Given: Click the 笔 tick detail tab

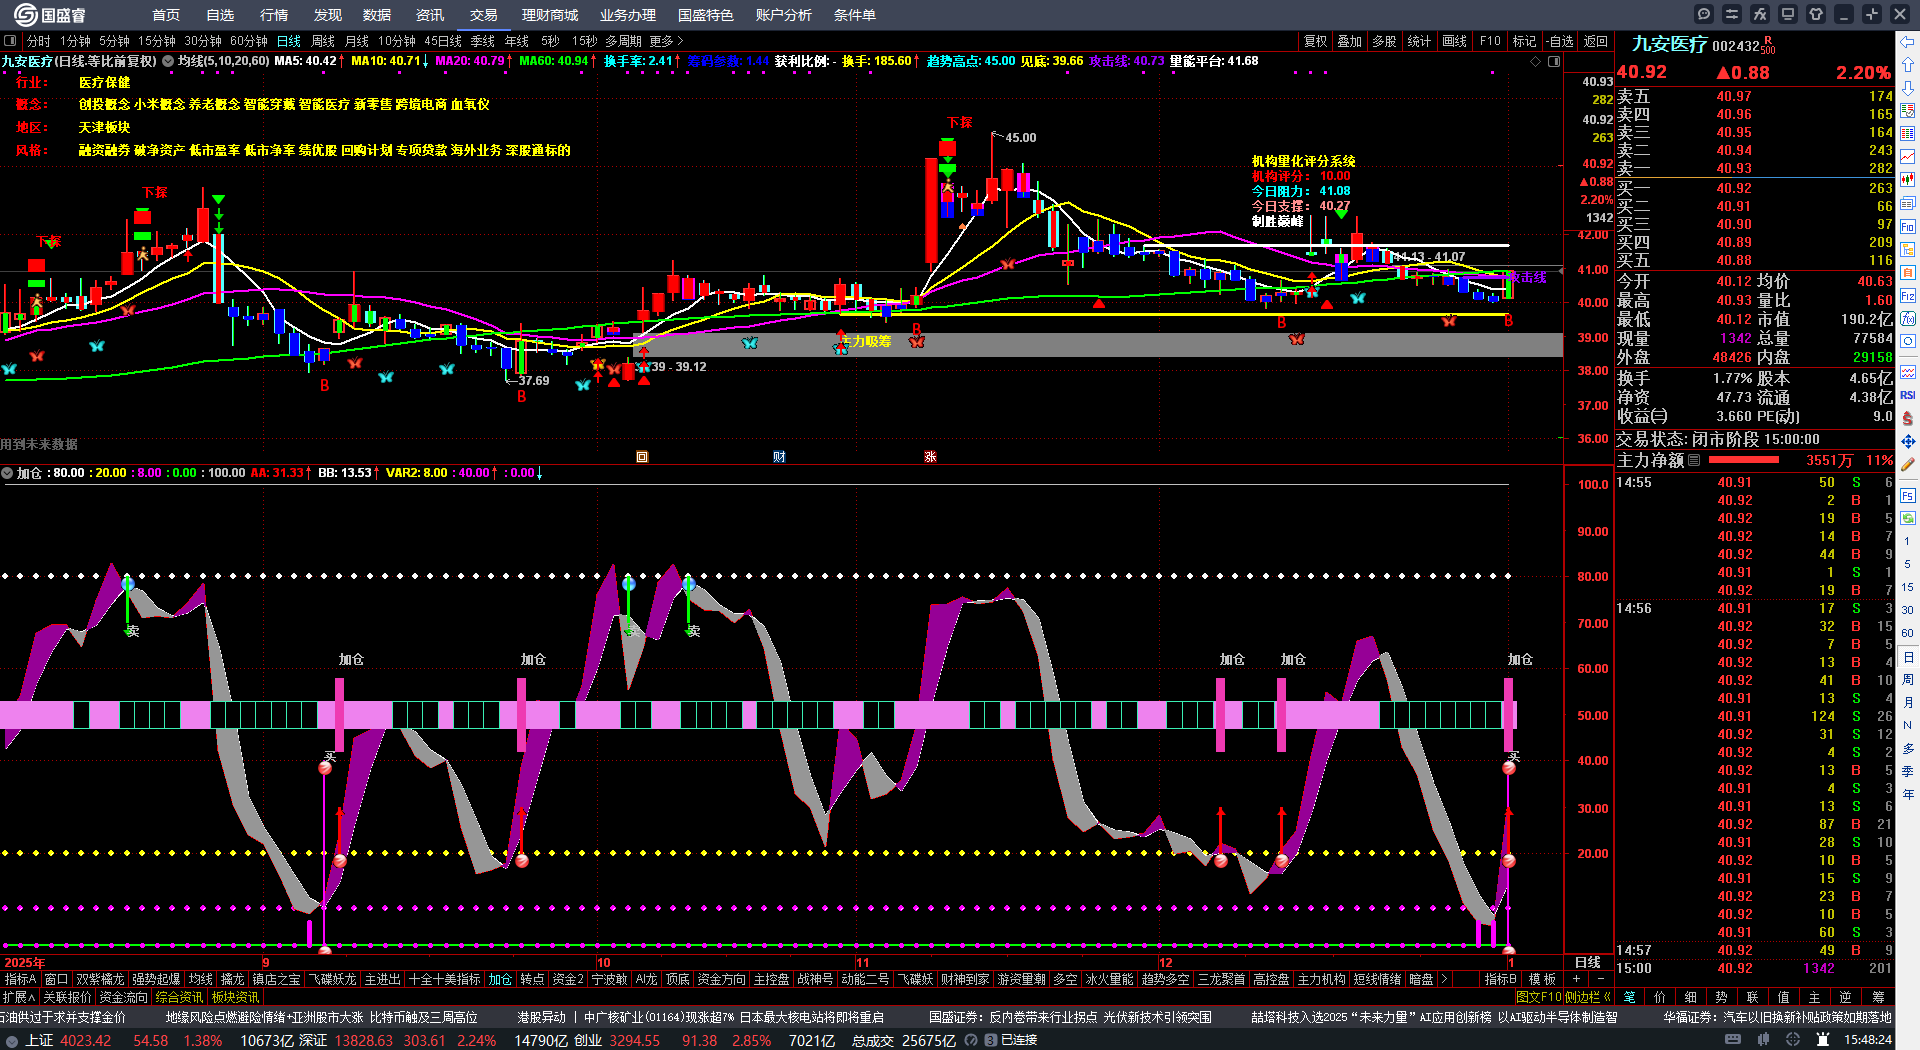Looking at the screenshot, I should pos(1629,997).
